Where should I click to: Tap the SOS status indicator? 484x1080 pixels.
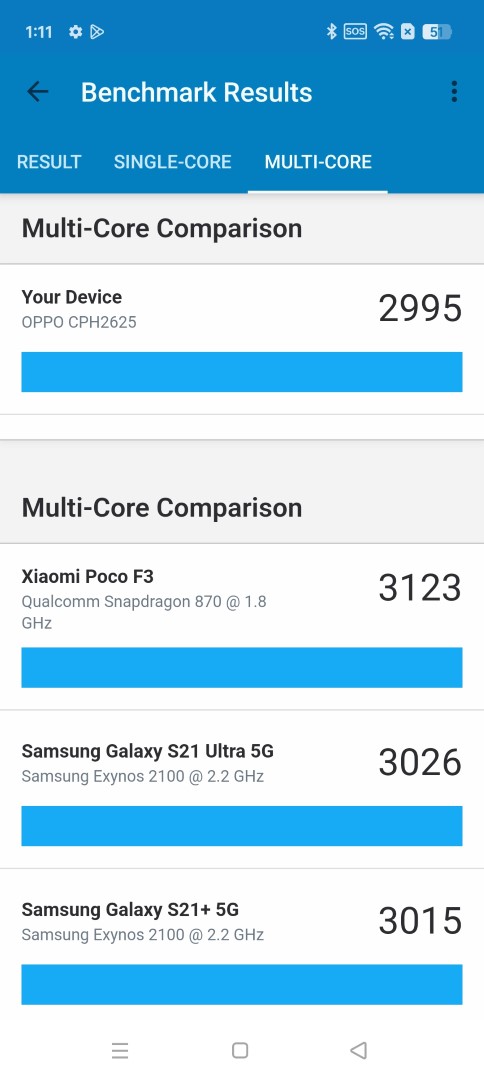click(x=355, y=31)
